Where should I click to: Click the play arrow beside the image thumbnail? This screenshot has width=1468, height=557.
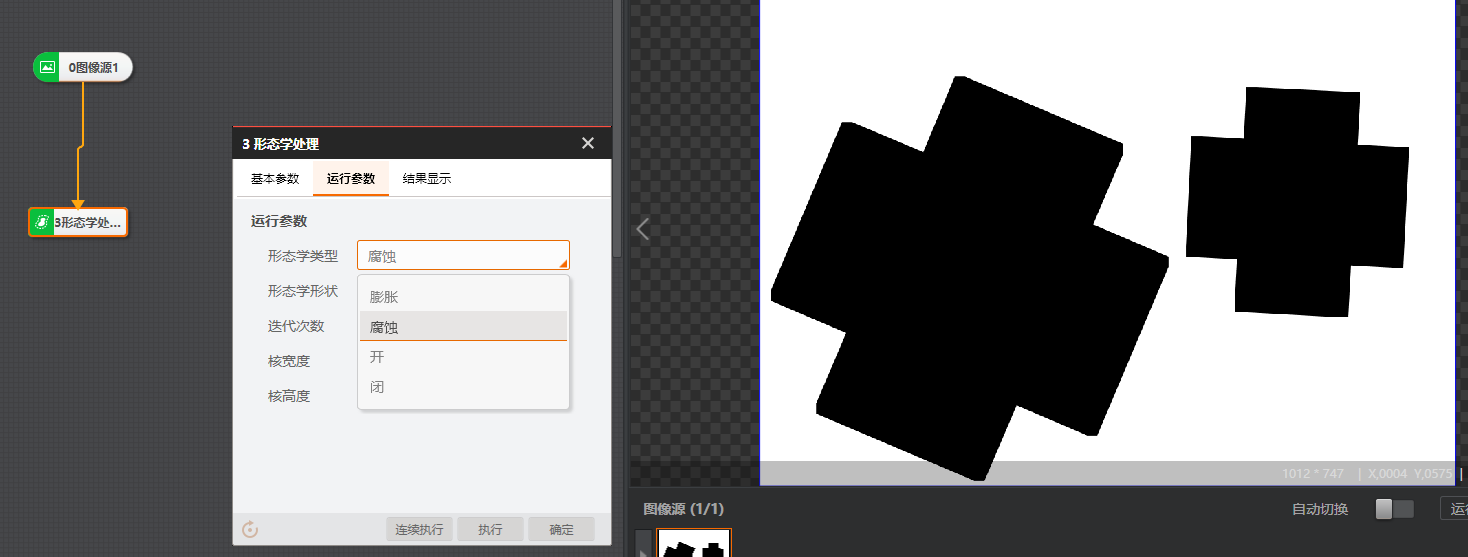643,550
